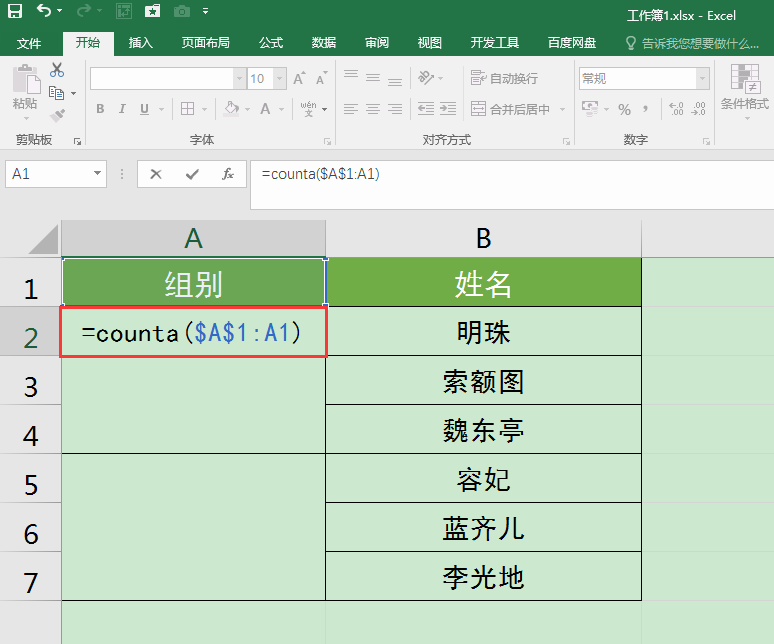Click the Enter checkmark icon in formula bar
This screenshot has width=774, height=644.
click(192, 174)
